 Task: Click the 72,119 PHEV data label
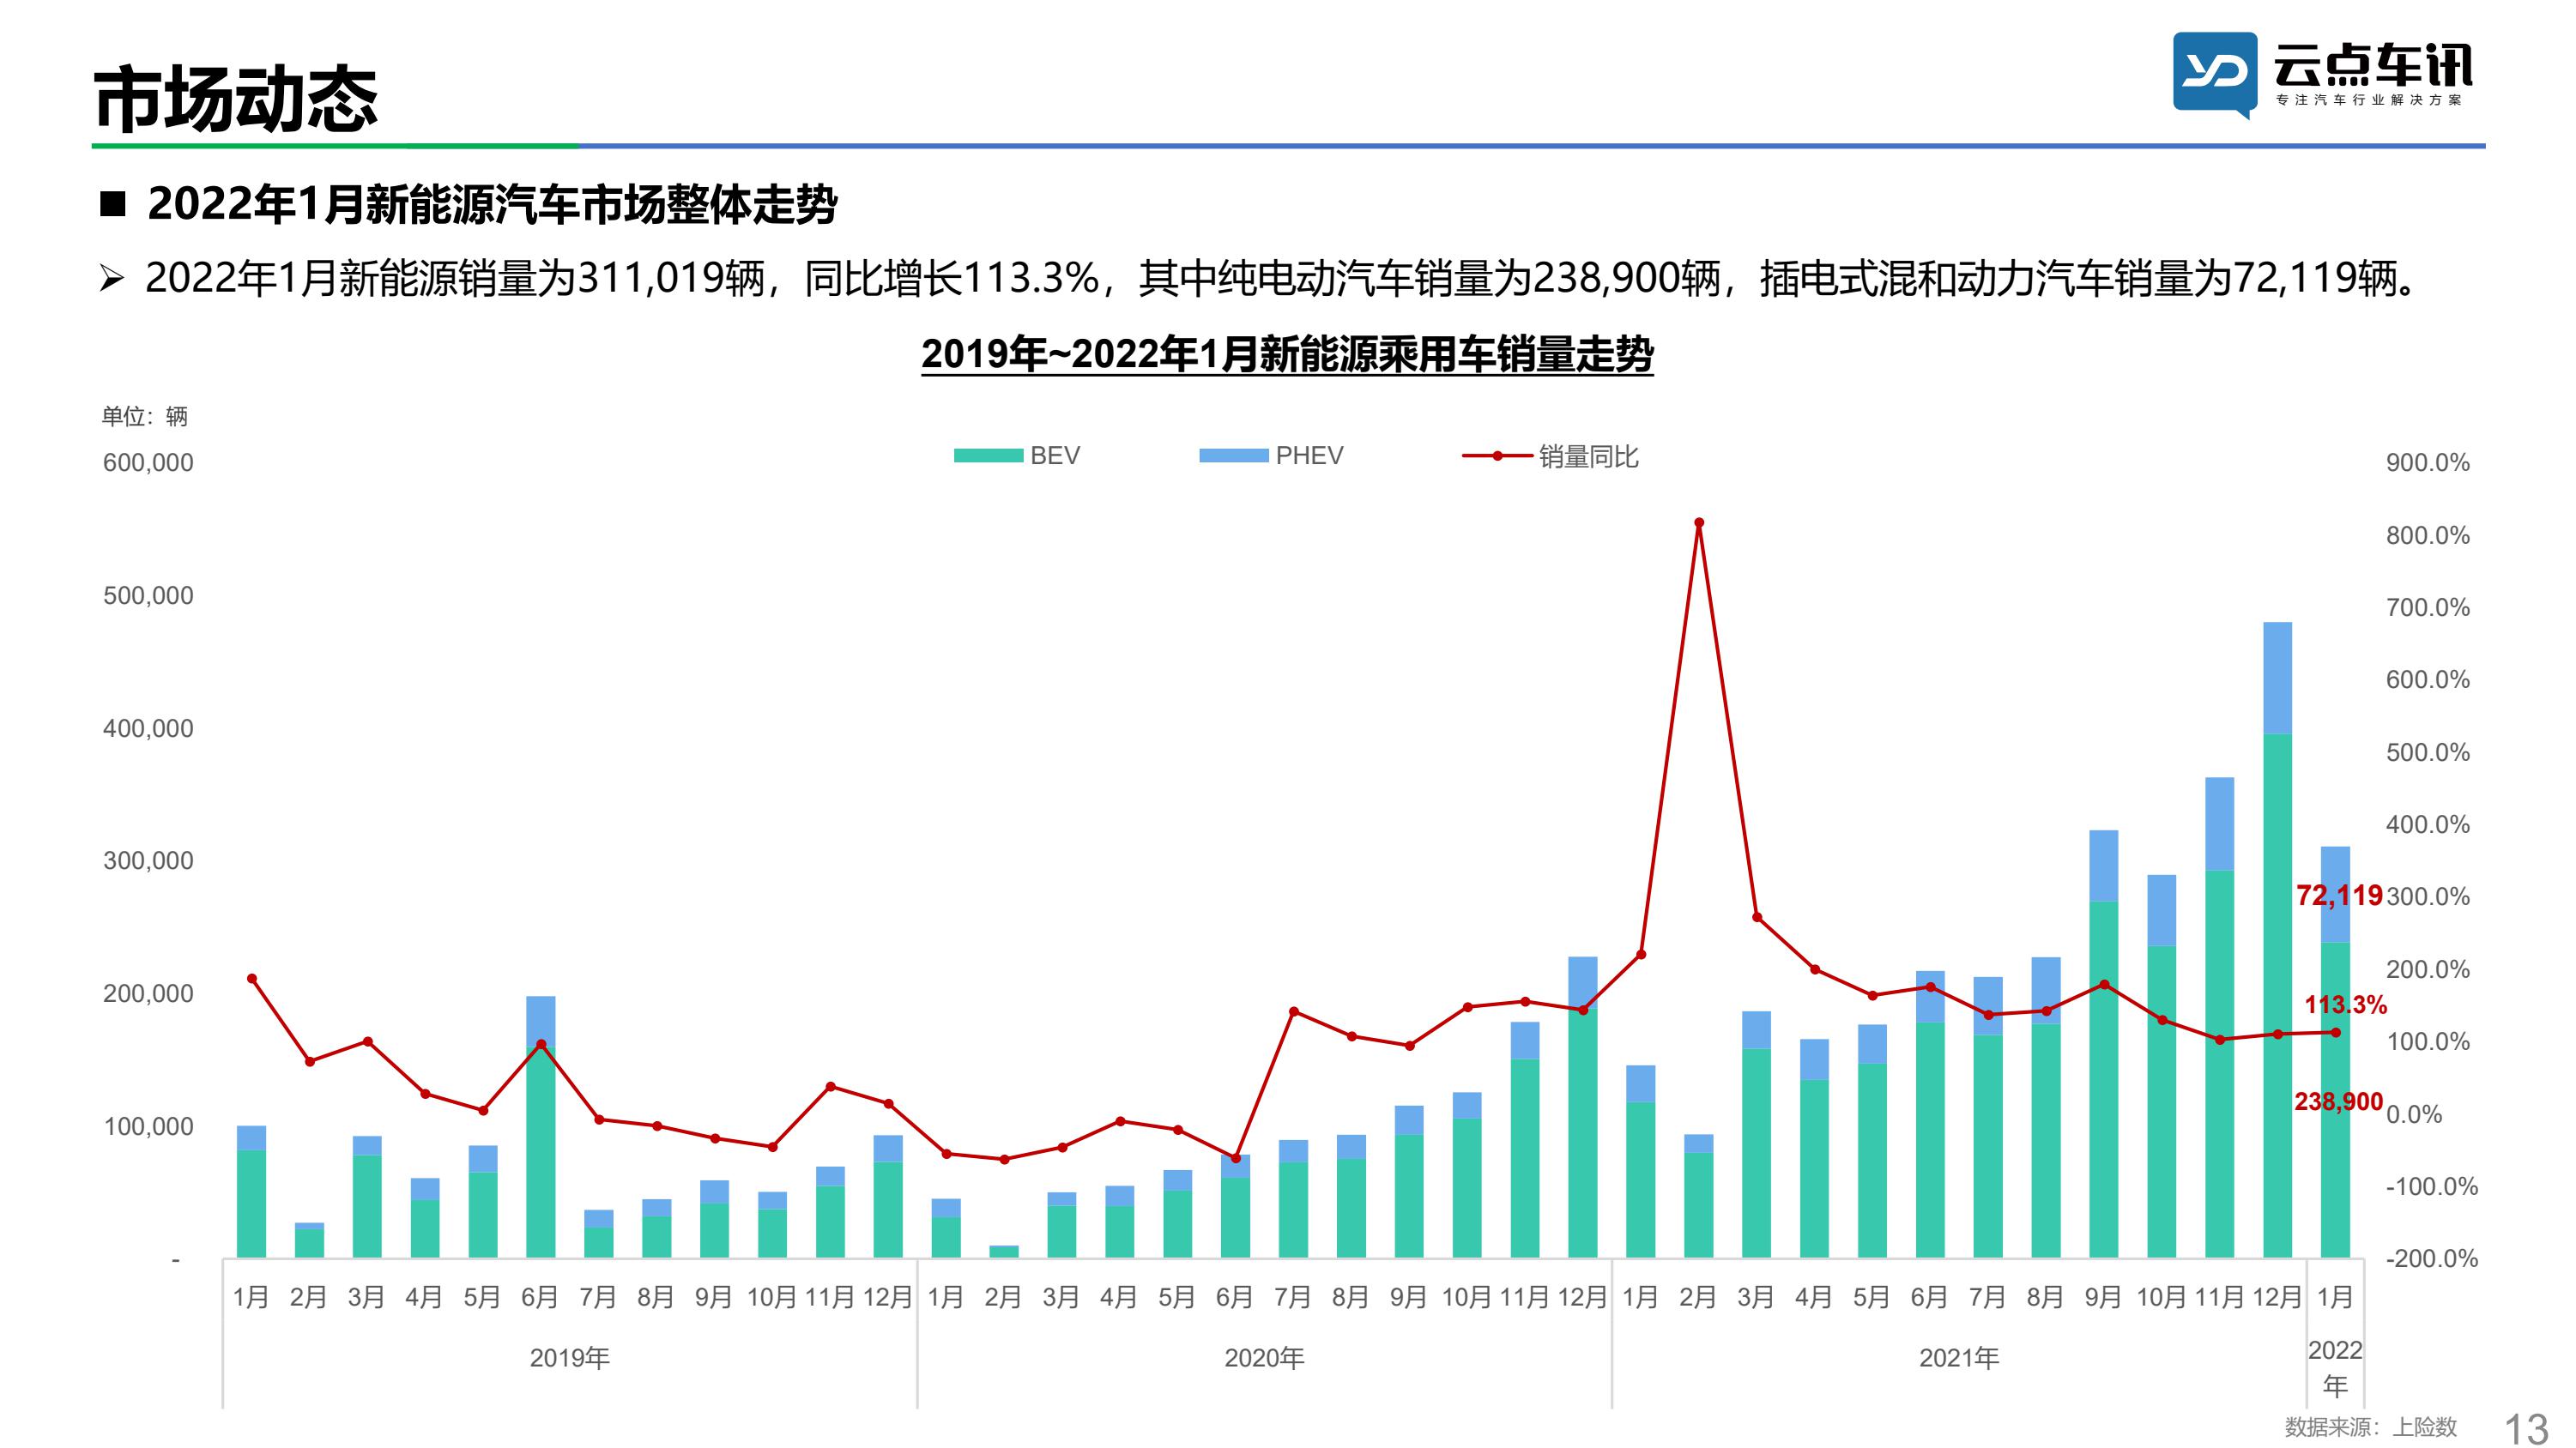[x=2339, y=895]
